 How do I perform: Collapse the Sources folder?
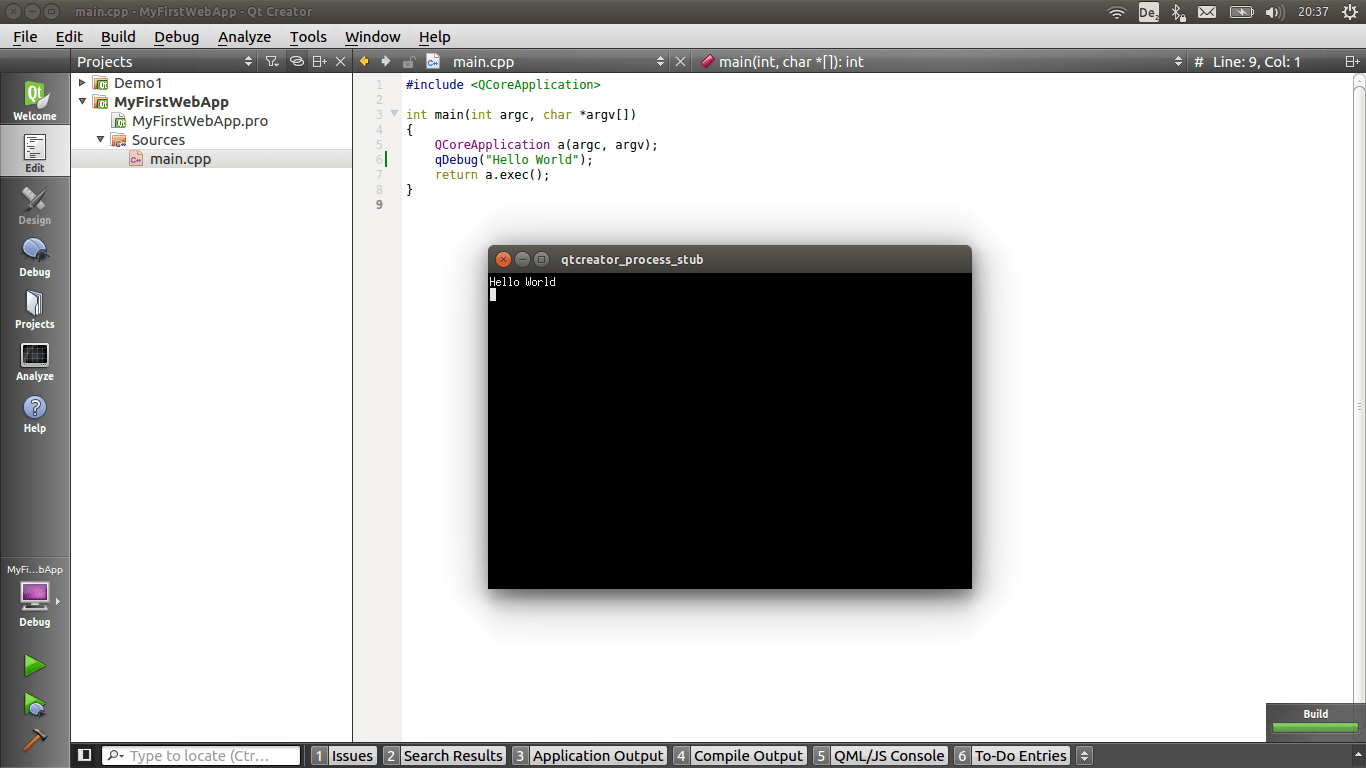100,139
